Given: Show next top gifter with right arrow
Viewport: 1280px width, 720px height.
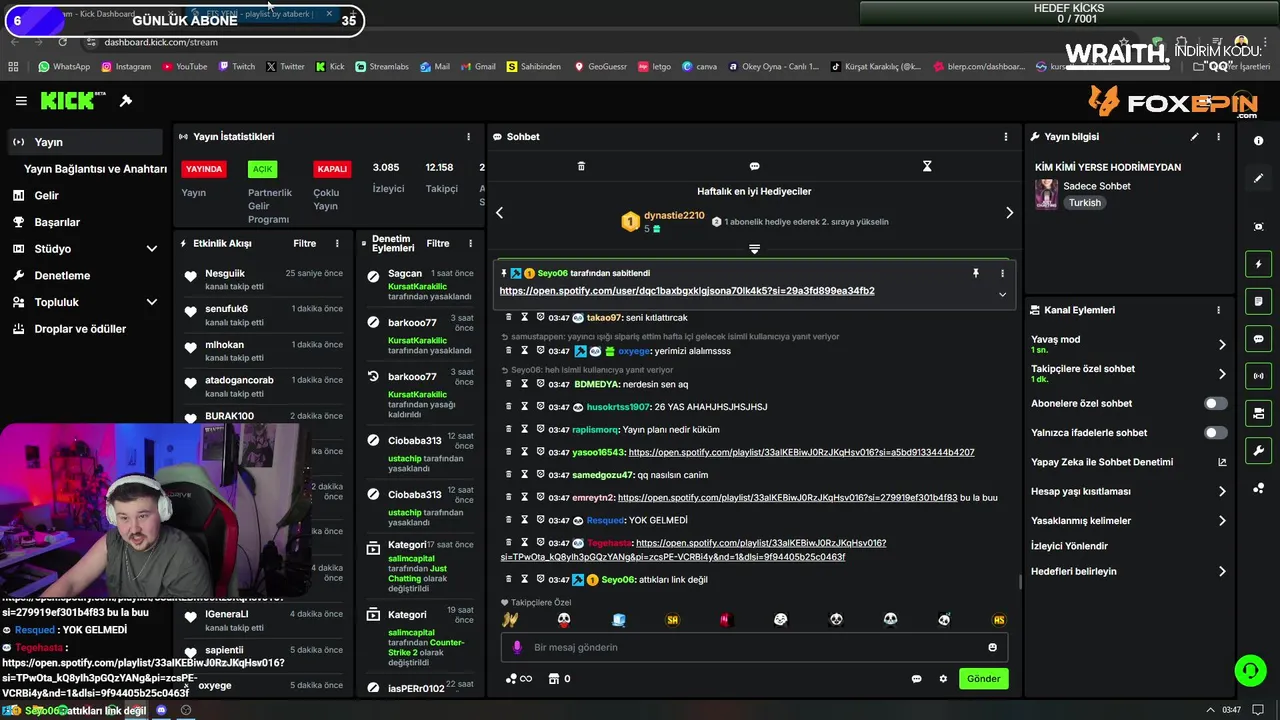Looking at the screenshot, I should point(1009,212).
